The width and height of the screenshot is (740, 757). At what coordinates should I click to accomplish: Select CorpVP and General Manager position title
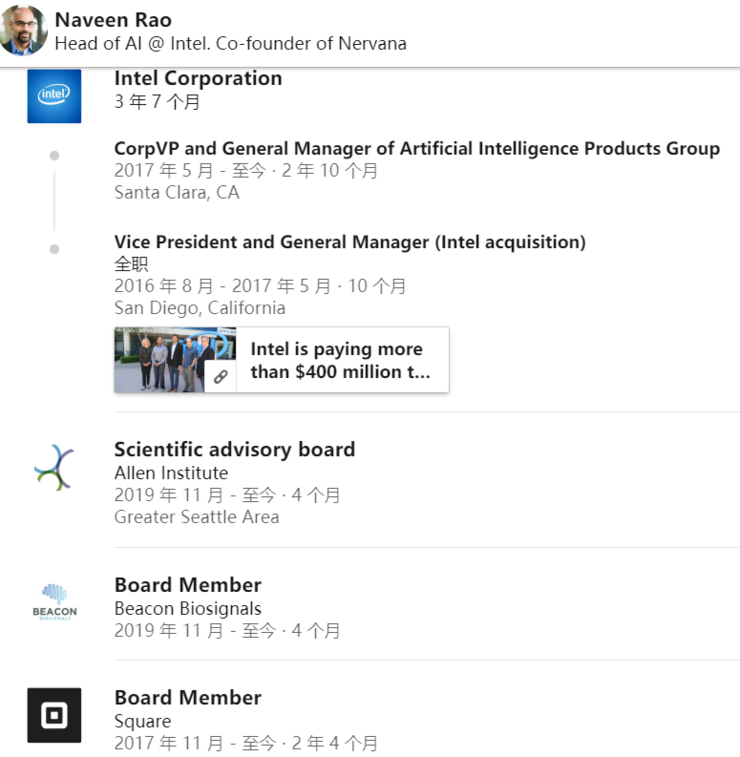pyautogui.click(x=416, y=148)
